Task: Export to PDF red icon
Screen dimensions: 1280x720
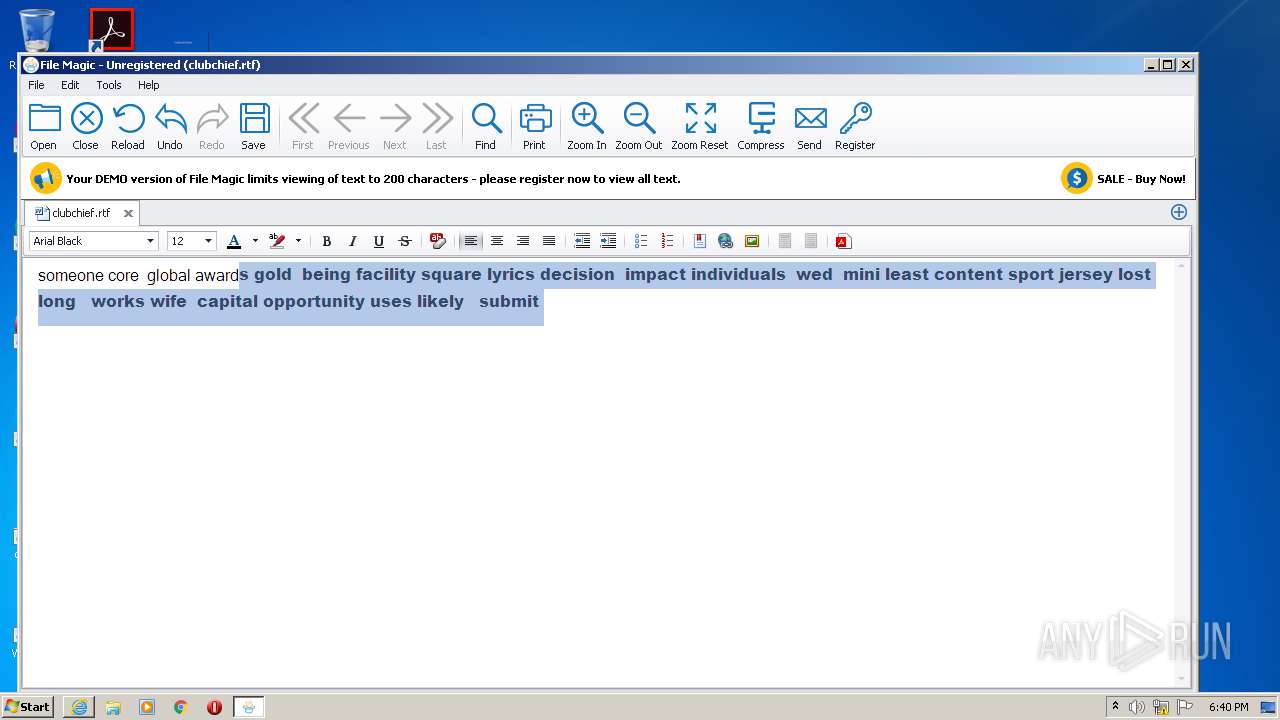Action: click(843, 241)
